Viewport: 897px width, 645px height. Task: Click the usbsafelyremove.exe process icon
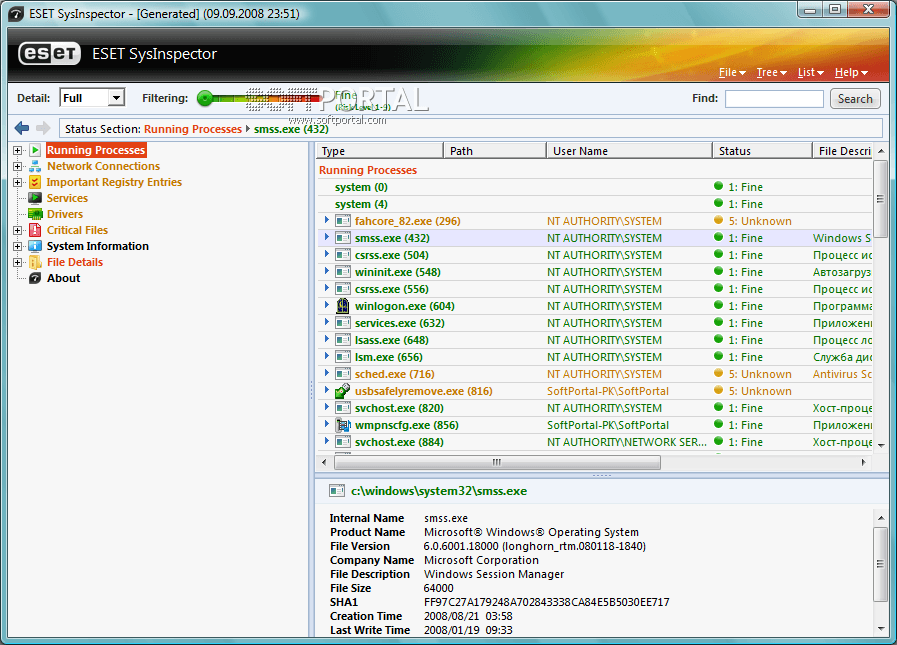[343, 391]
